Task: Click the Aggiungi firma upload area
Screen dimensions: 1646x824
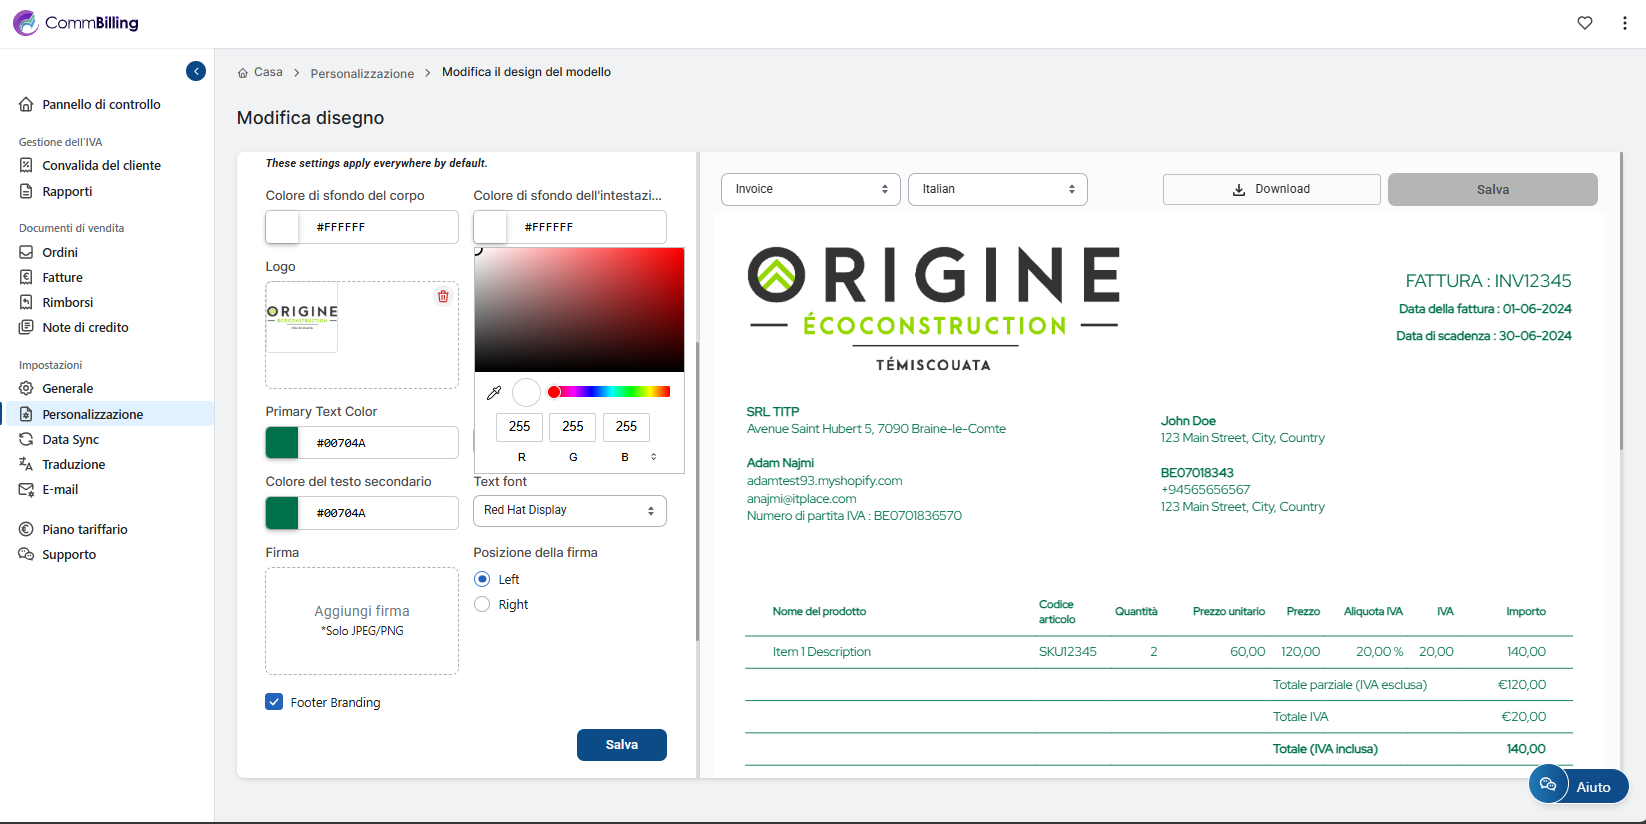Action: 362,620
